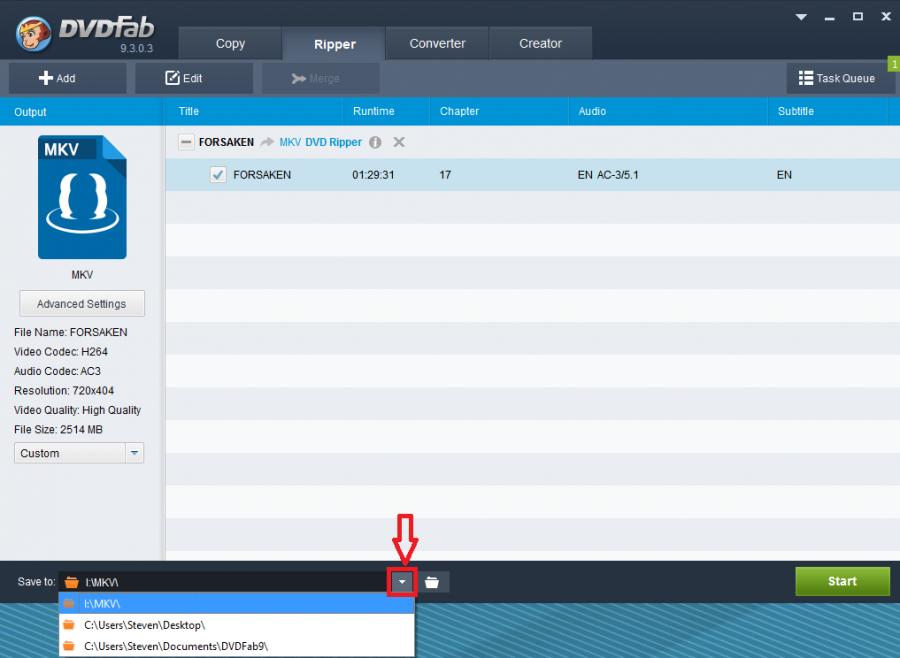Click the File Name: FORSAKEN text
The width and height of the screenshot is (900, 658).
click(71, 332)
